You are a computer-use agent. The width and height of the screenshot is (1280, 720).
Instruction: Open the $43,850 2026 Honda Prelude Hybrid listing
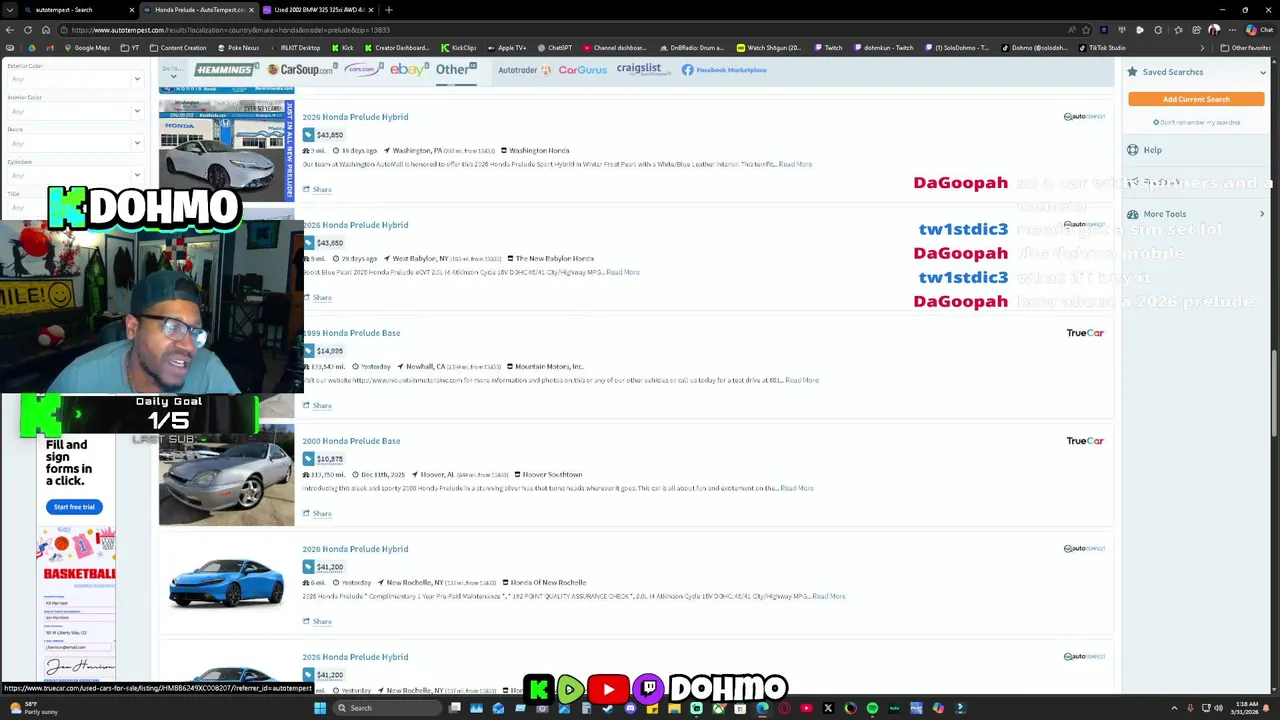click(355, 117)
